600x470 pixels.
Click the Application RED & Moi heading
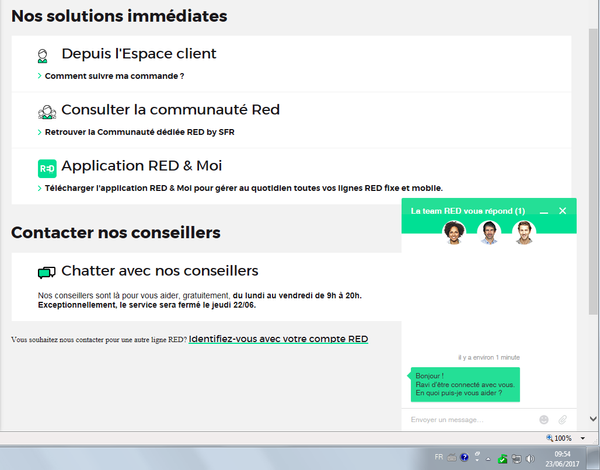pyautogui.click(x=142, y=166)
